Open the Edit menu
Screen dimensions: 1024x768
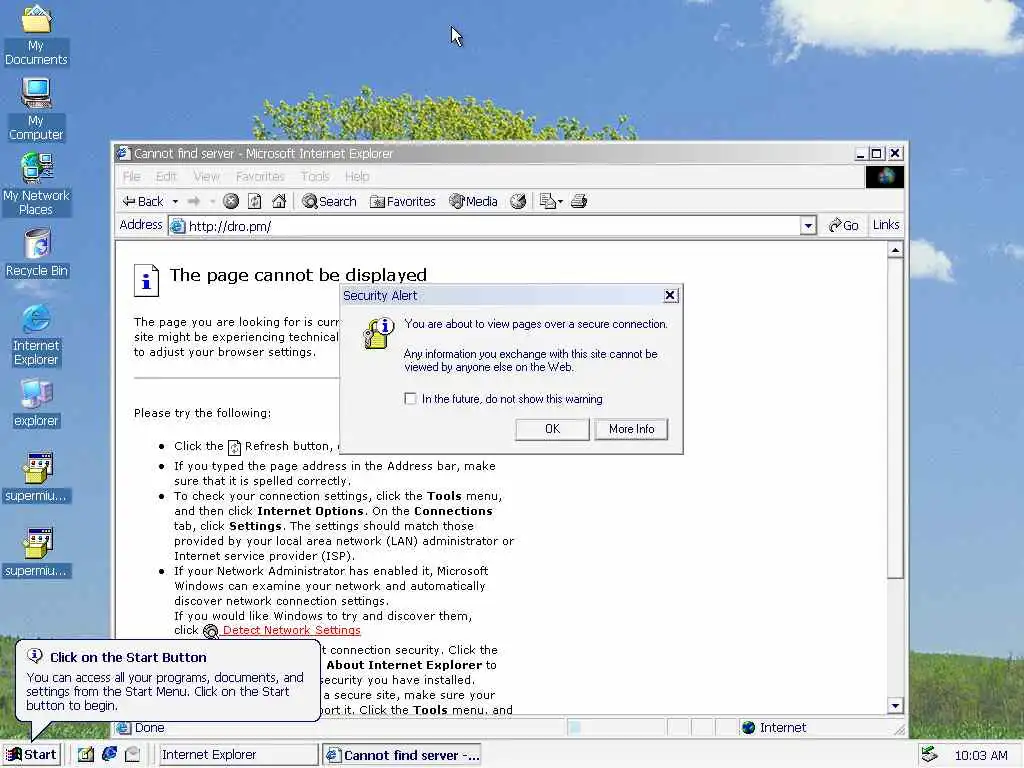pyautogui.click(x=166, y=176)
